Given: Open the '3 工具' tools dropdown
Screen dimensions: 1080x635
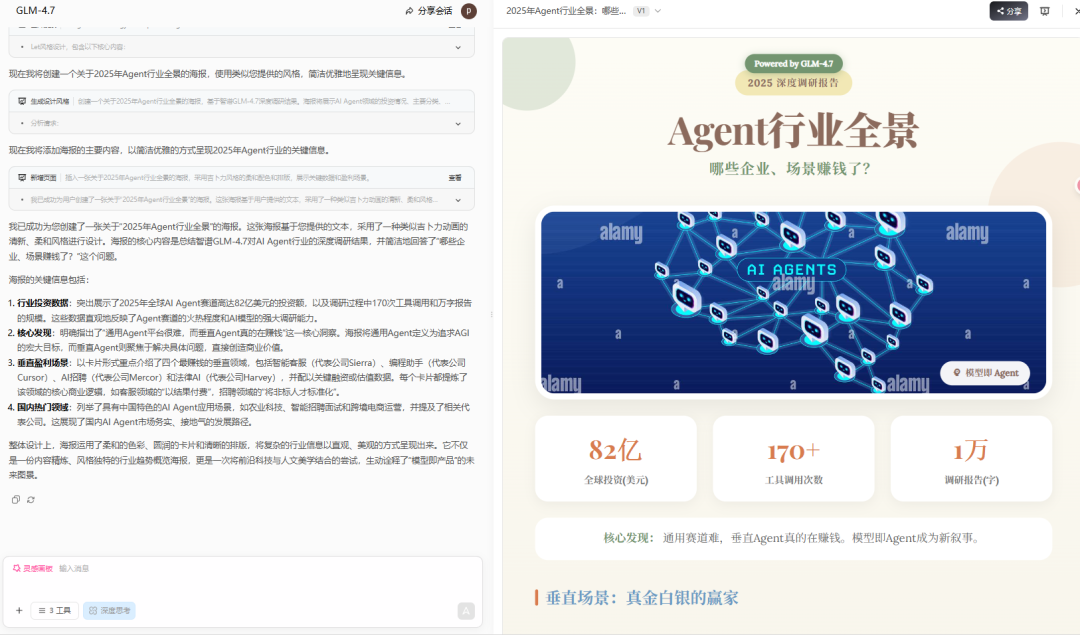Looking at the screenshot, I should coord(54,610).
